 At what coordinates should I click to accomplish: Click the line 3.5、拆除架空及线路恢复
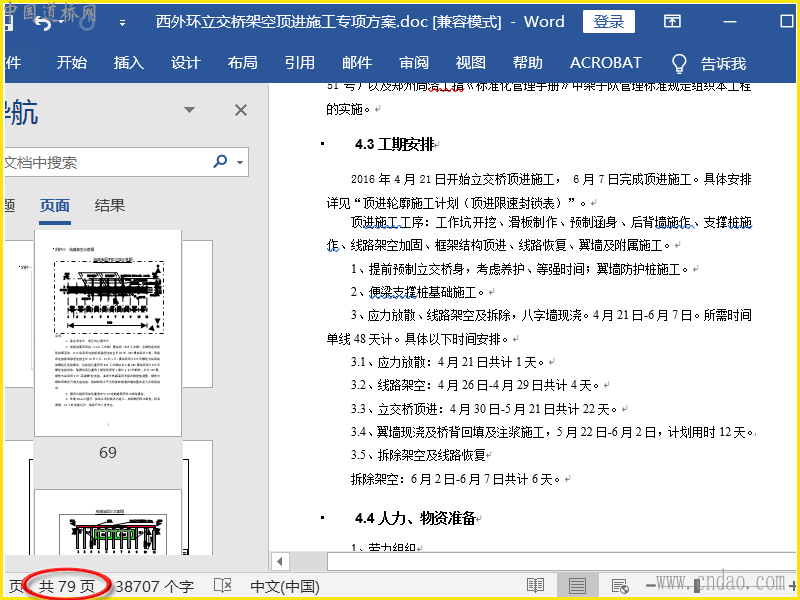pos(418,455)
